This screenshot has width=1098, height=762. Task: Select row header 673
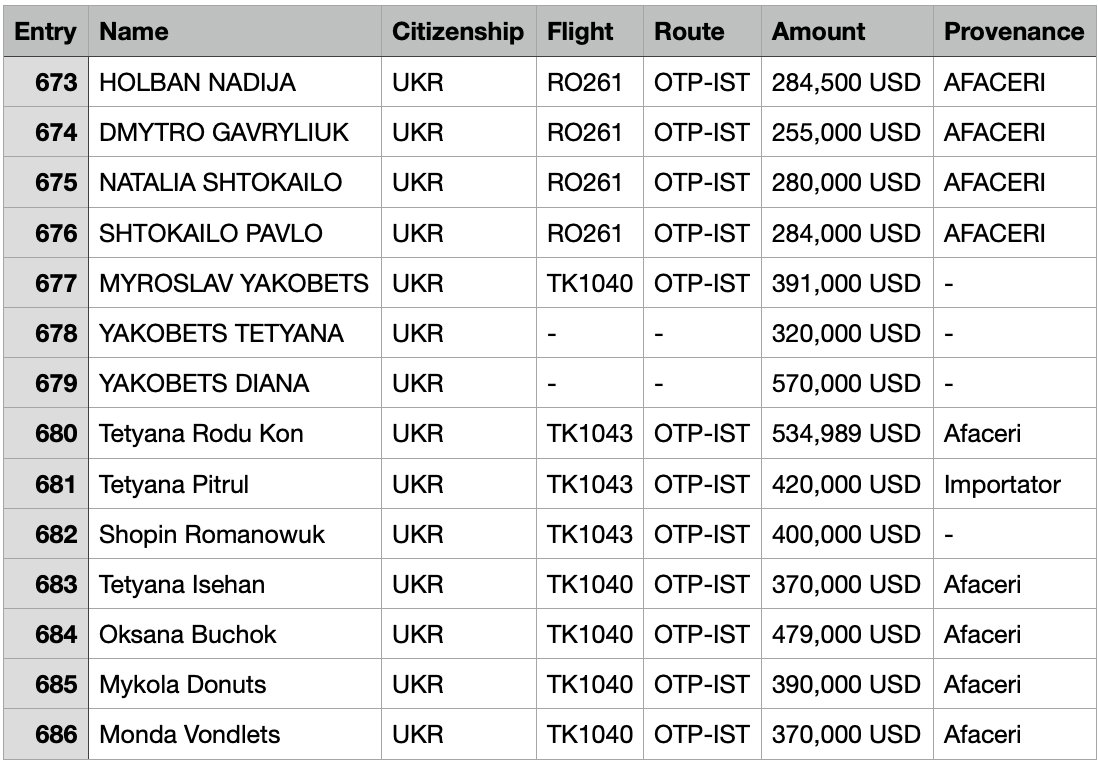(x=46, y=82)
